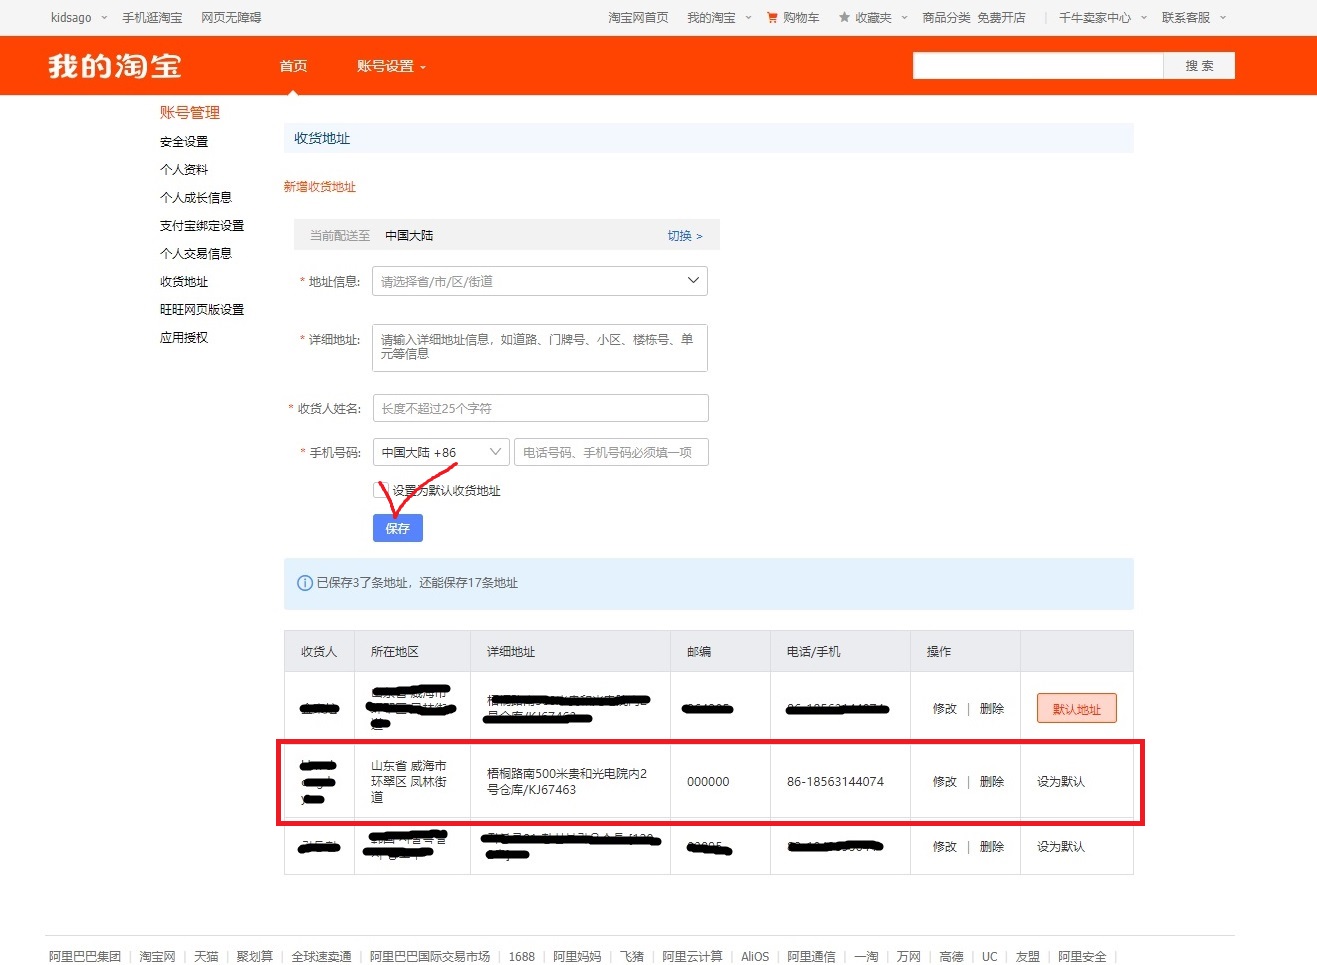1317x965 pixels.
Task: Click the 收货人姓名 input field
Action: click(x=540, y=408)
